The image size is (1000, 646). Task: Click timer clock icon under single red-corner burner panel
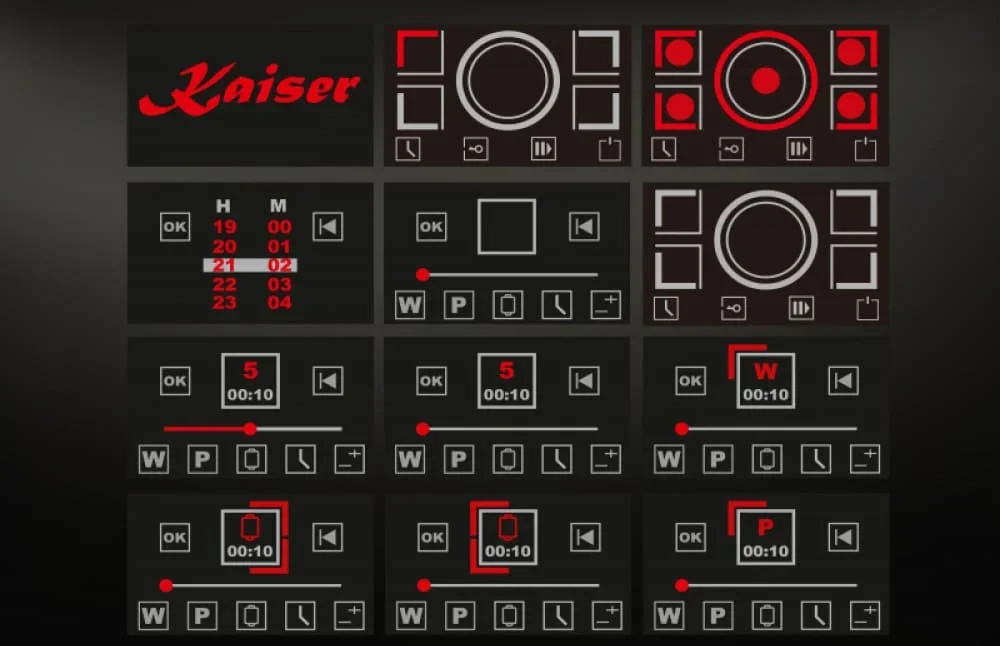point(409,149)
